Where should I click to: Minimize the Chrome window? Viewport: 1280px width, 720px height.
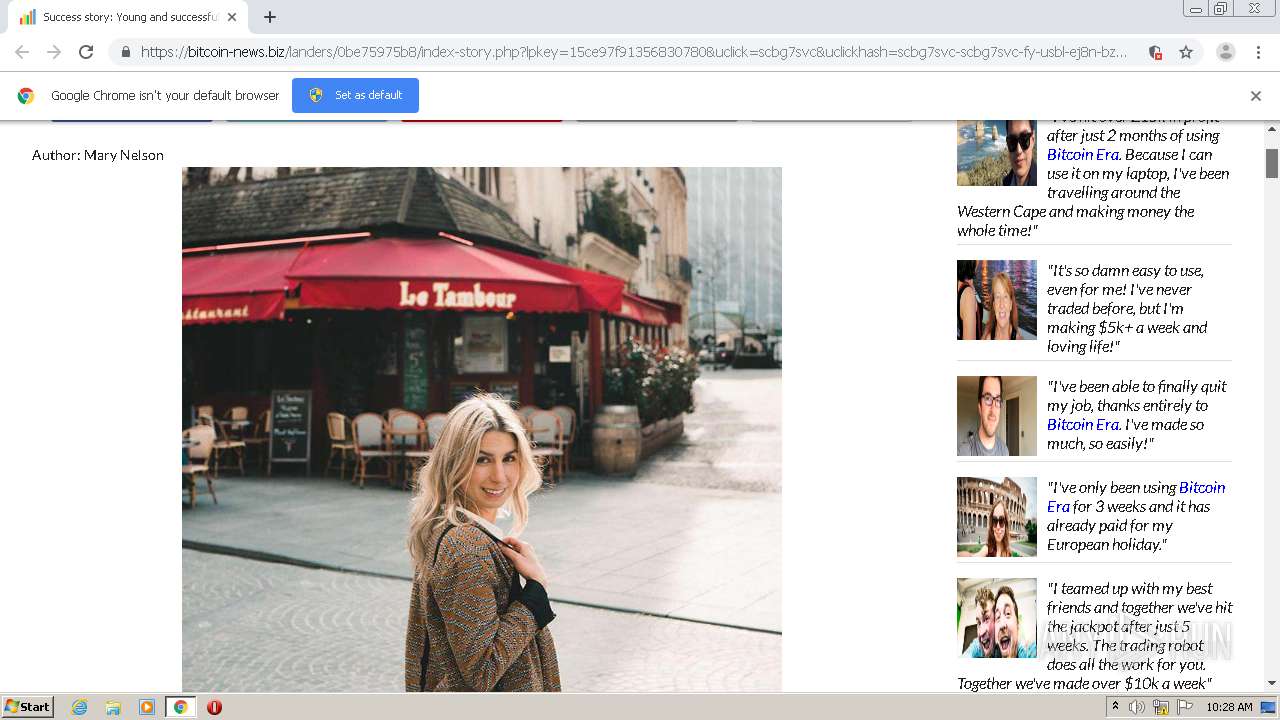pos(1196,9)
